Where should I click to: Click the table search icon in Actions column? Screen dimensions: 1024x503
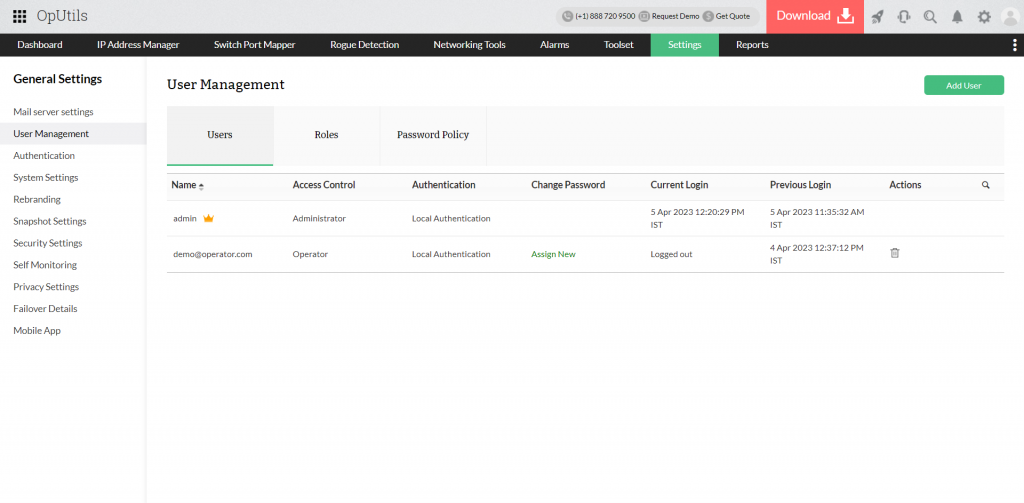985,185
